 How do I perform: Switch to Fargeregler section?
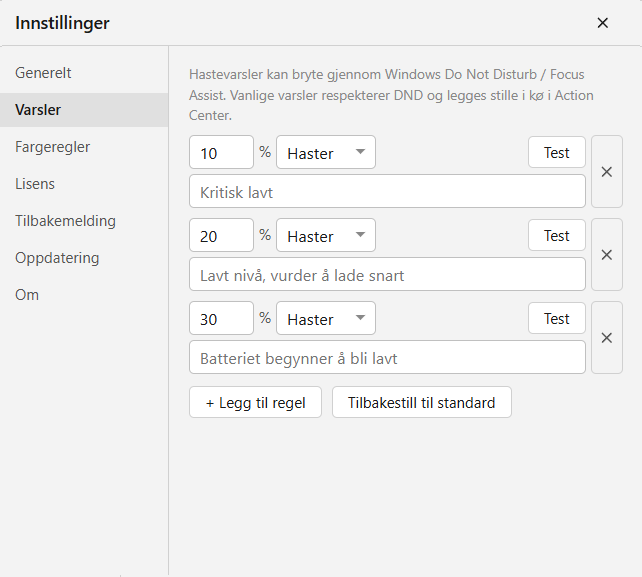pyautogui.click(x=84, y=147)
